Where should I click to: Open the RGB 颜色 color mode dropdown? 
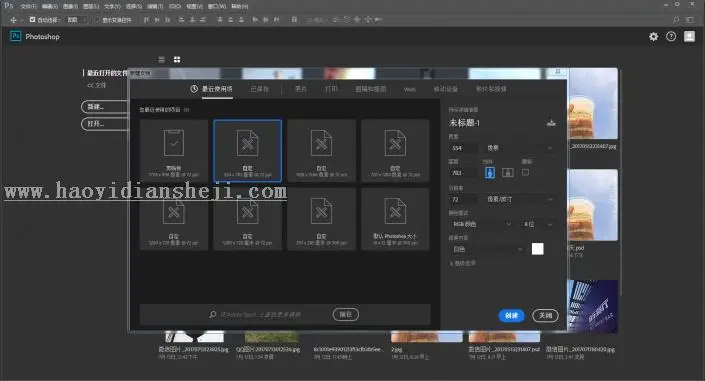pos(481,224)
